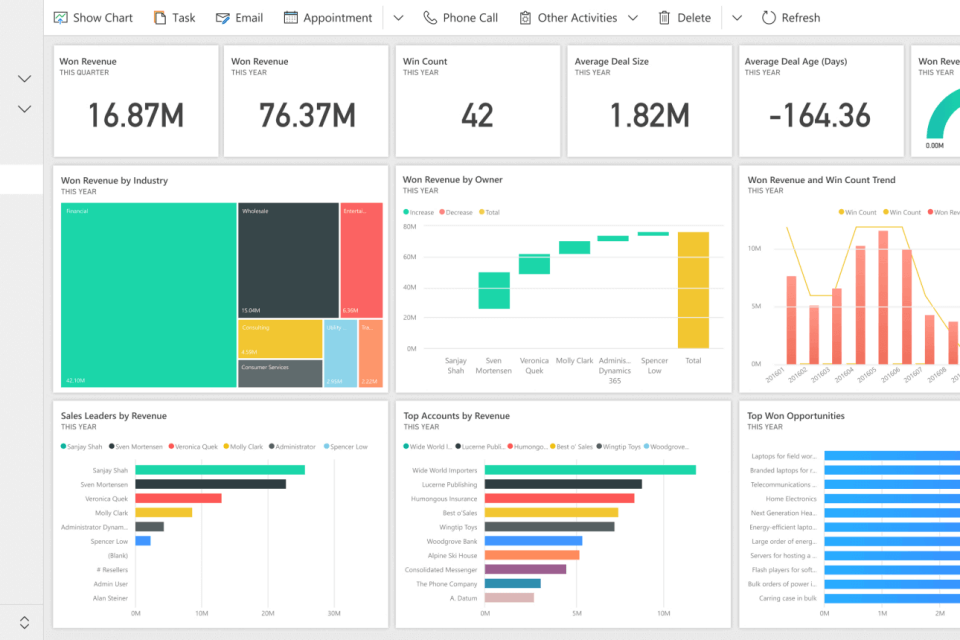The image size is (960, 640).
Task: Expand the chevron right after Appointment
Action: pos(398,18)
